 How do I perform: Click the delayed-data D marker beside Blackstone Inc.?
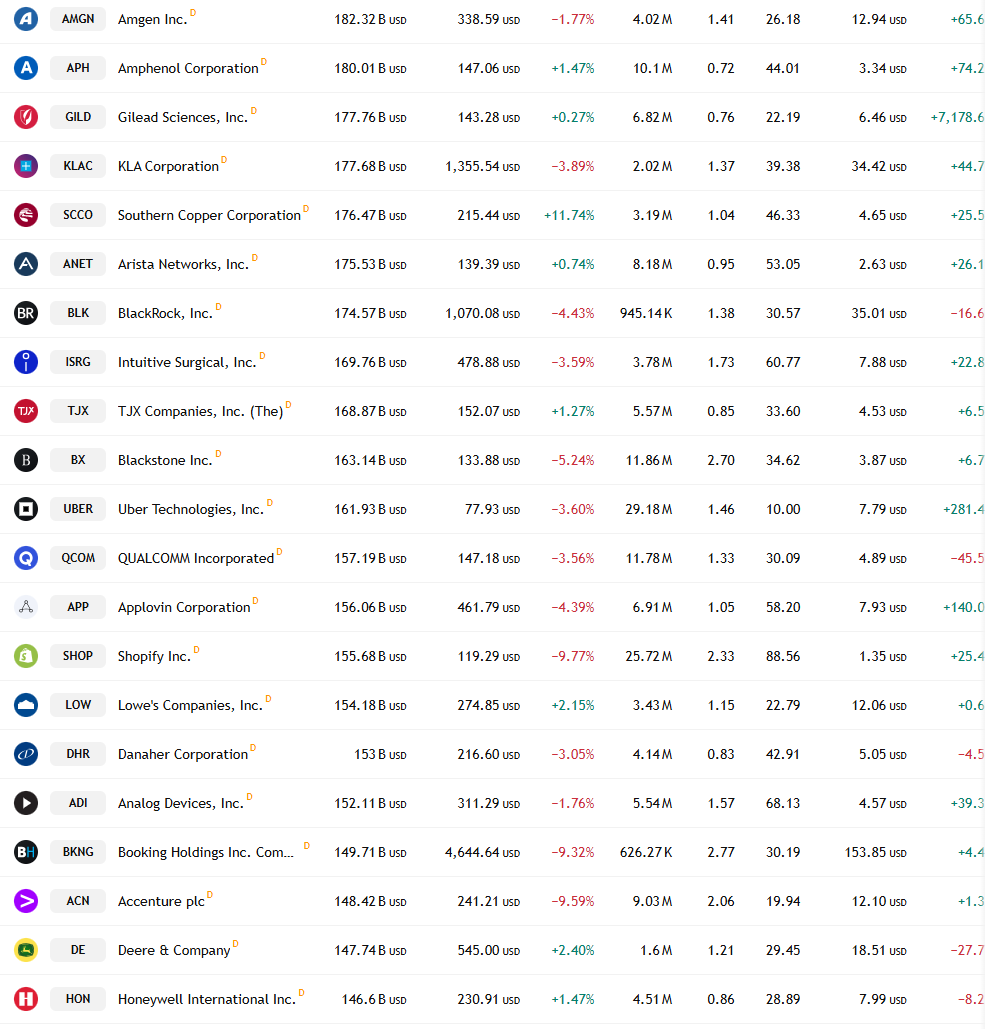point(219,453)
